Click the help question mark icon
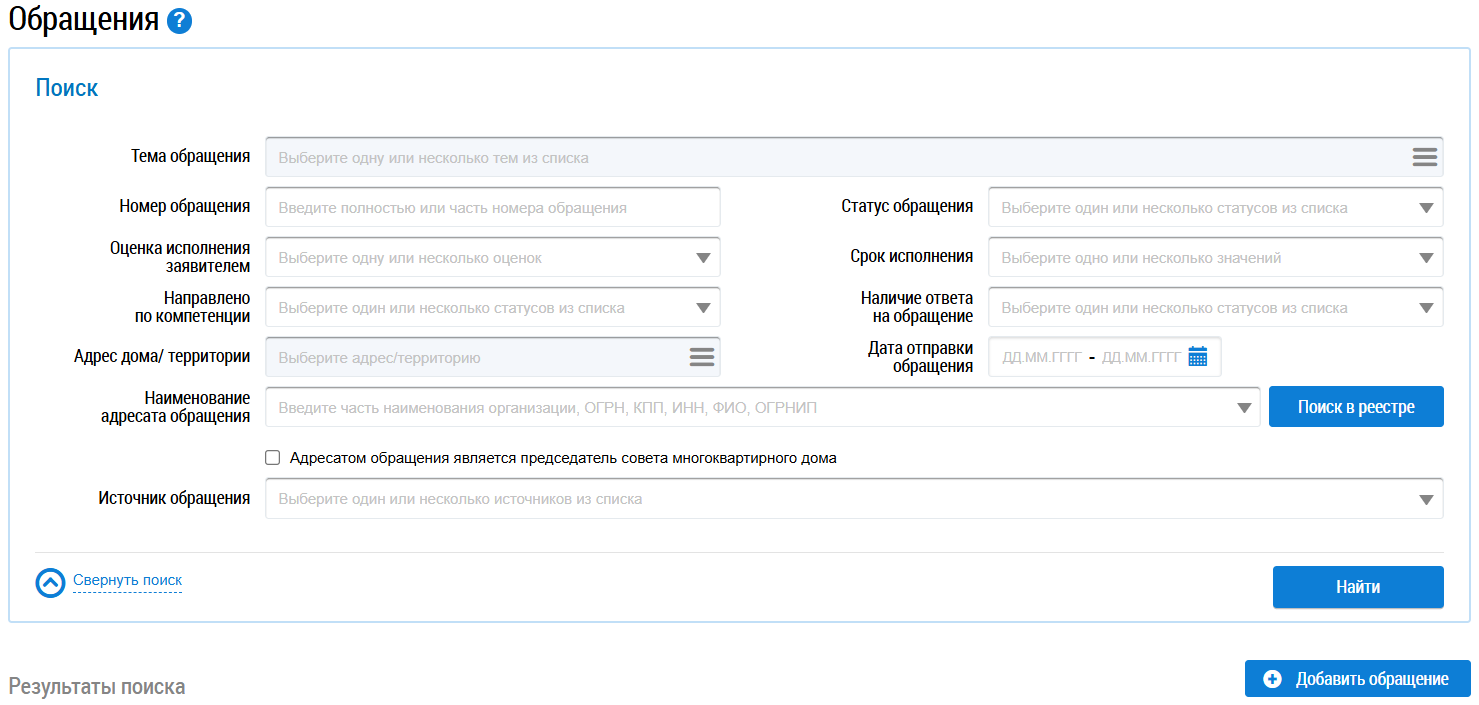The height and width of the screenshot is (705, 1479). click(x=179, y=21)
